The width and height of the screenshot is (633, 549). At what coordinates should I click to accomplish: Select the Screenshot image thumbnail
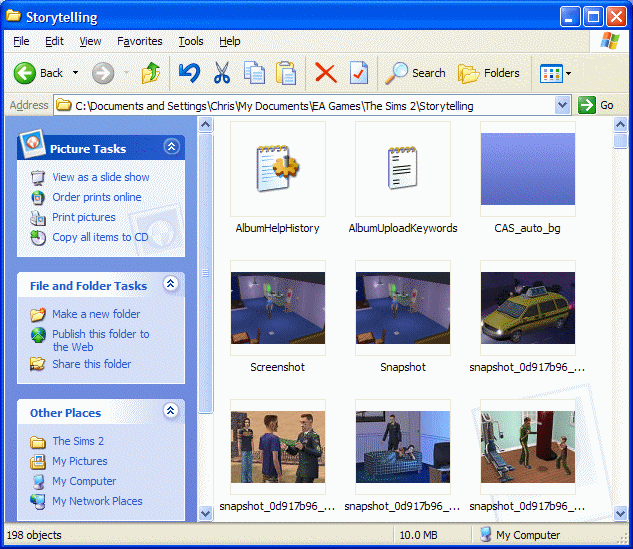278,308
